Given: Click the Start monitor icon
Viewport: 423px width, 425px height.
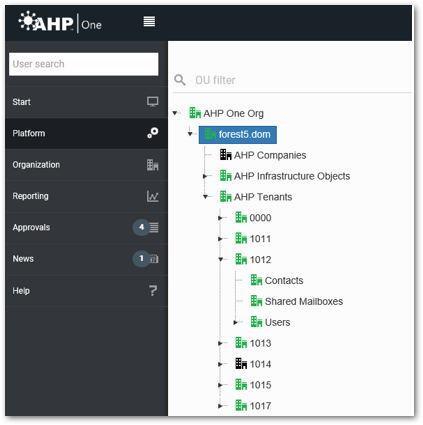Looking at the screenshot, I should coord(153,102).
